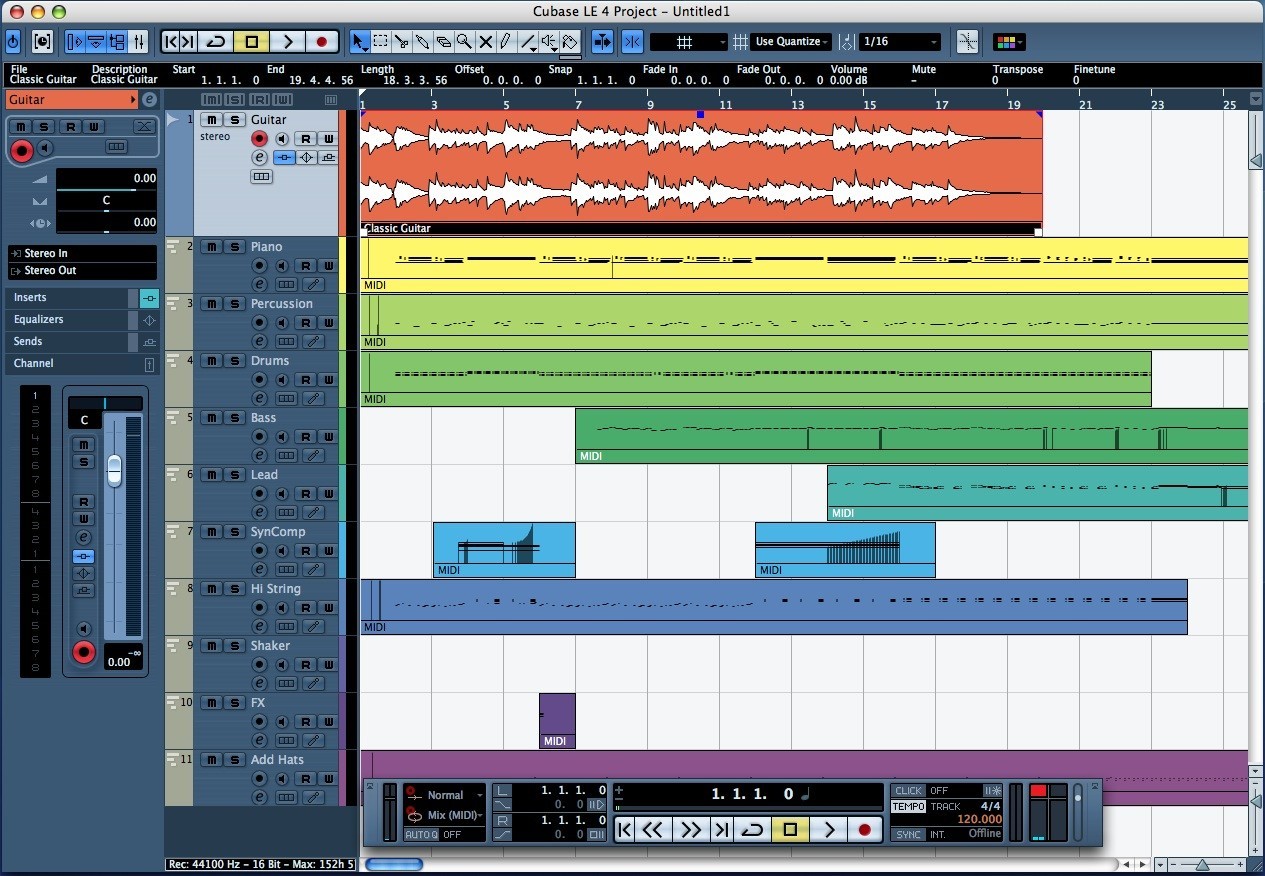Click the AUTO Q button
Image resolution: width=1265 pixels, height=876 pixels.
tap(421, 835)
